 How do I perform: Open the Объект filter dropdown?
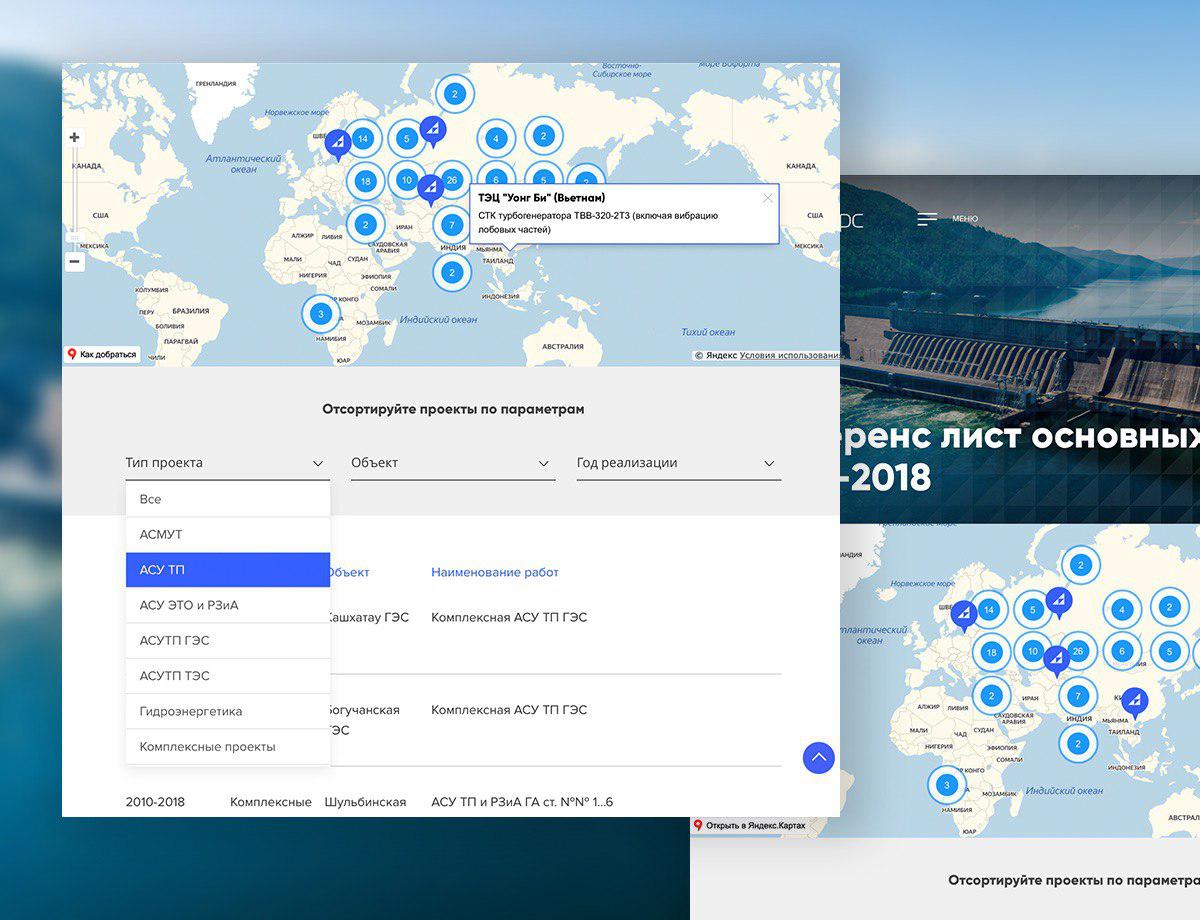pos(453,463)
